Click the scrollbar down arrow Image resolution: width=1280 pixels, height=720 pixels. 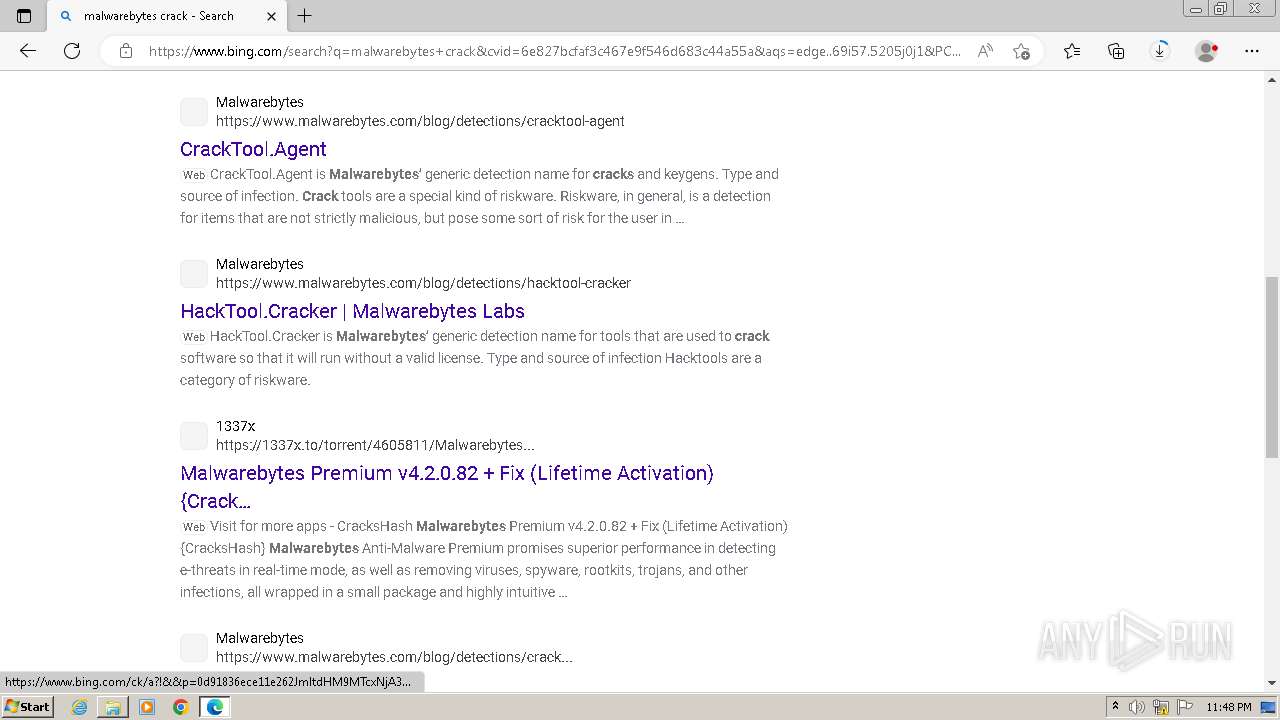pyautogui.click(x=1272, y=683)
